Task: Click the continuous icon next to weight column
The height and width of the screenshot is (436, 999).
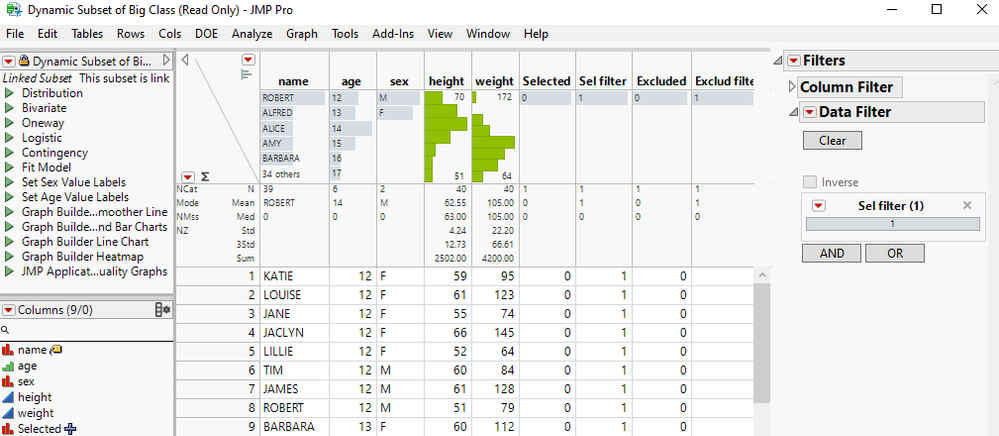Action: [8, 413]
